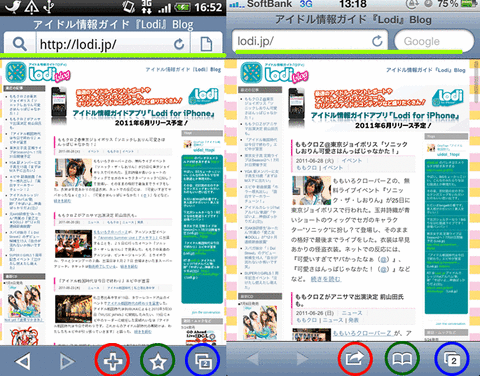Screen dimensions: 480x376
Task: Open the tabs icon in Android browser toolbar
Action: tap(203, 361)
